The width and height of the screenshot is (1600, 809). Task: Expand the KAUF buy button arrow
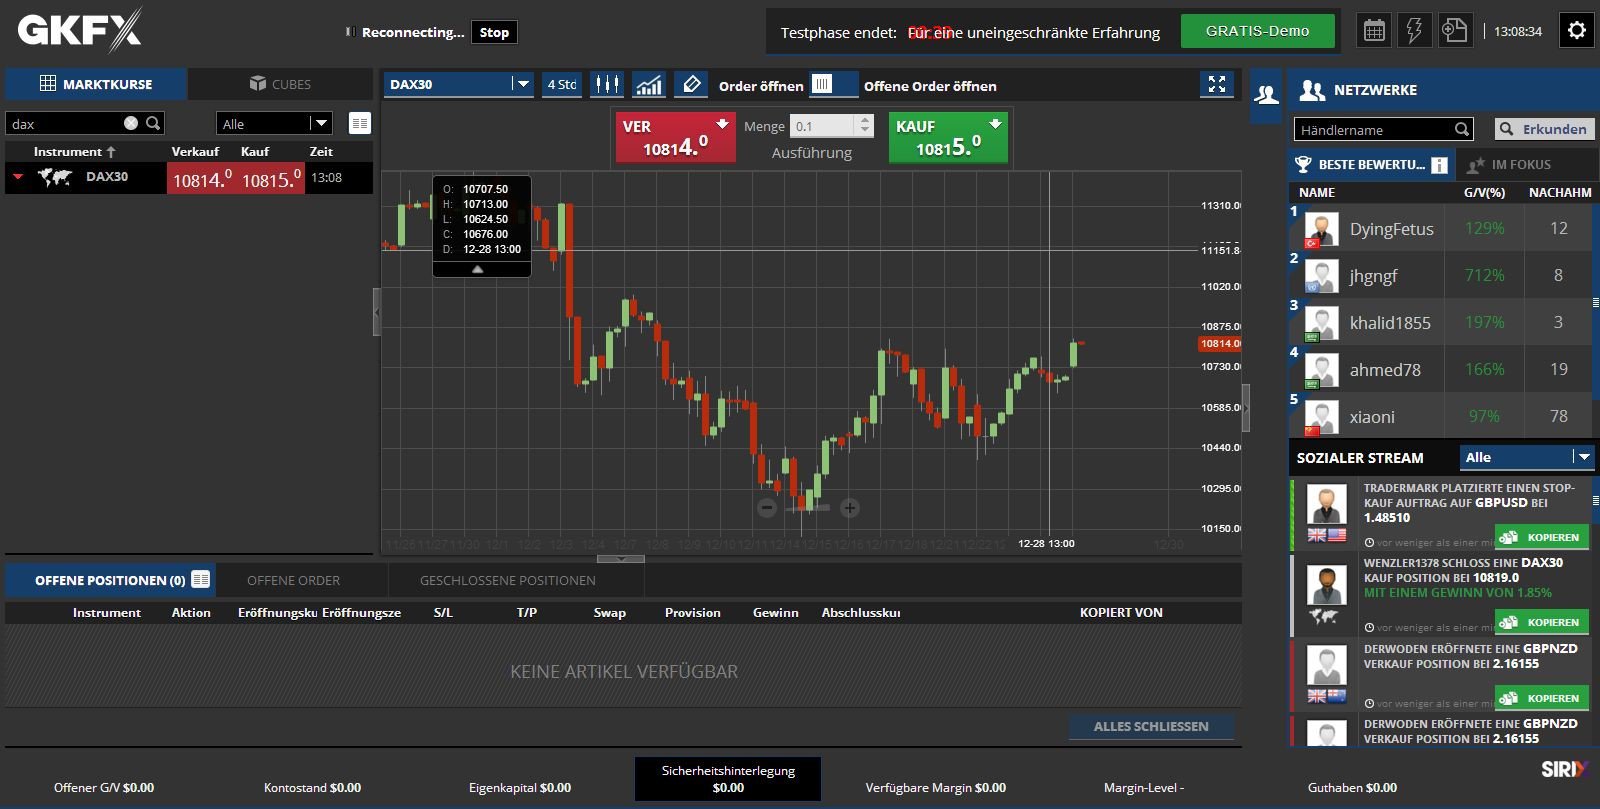pyautogui.click(x=995, y=124)
